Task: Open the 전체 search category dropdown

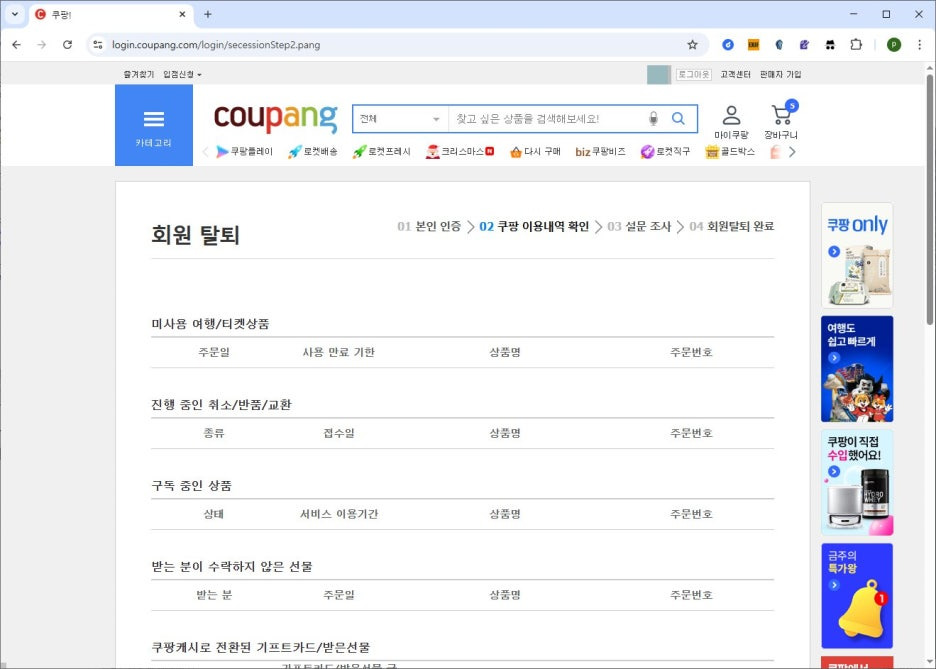Action: tap(401, 119)
